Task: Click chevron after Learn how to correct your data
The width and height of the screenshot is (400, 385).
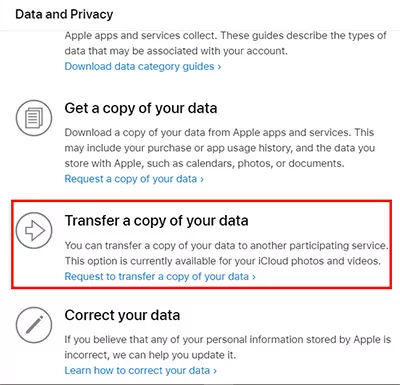Action: click(x=215, y=371)
